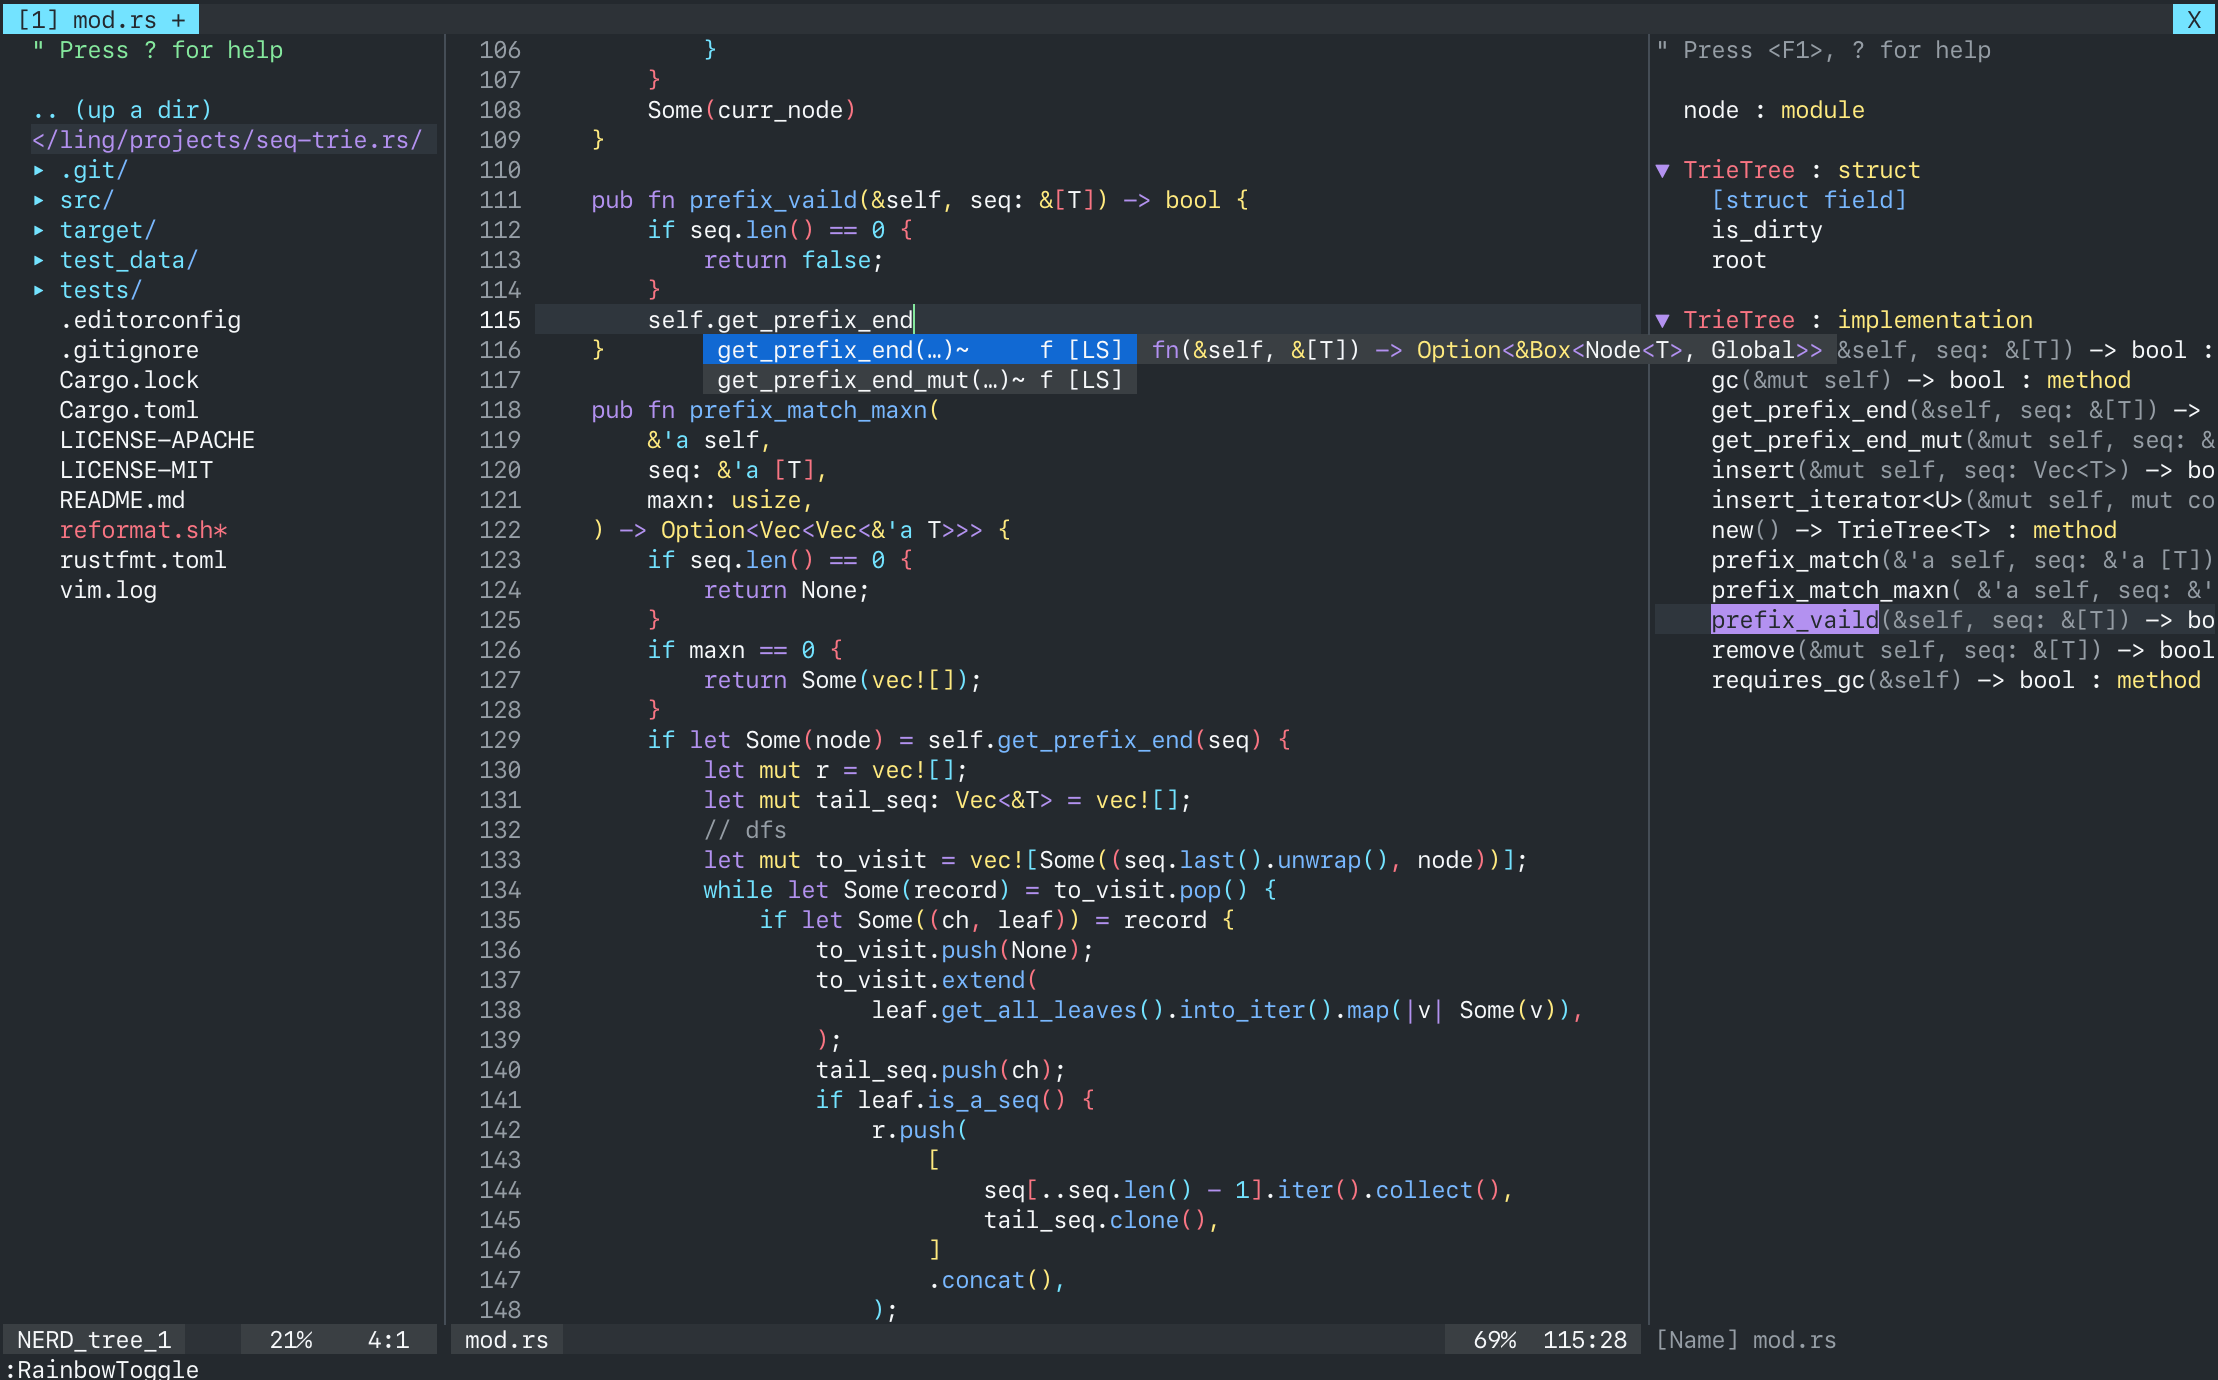Click line number 129 in gutter

[x=499, y=740]
